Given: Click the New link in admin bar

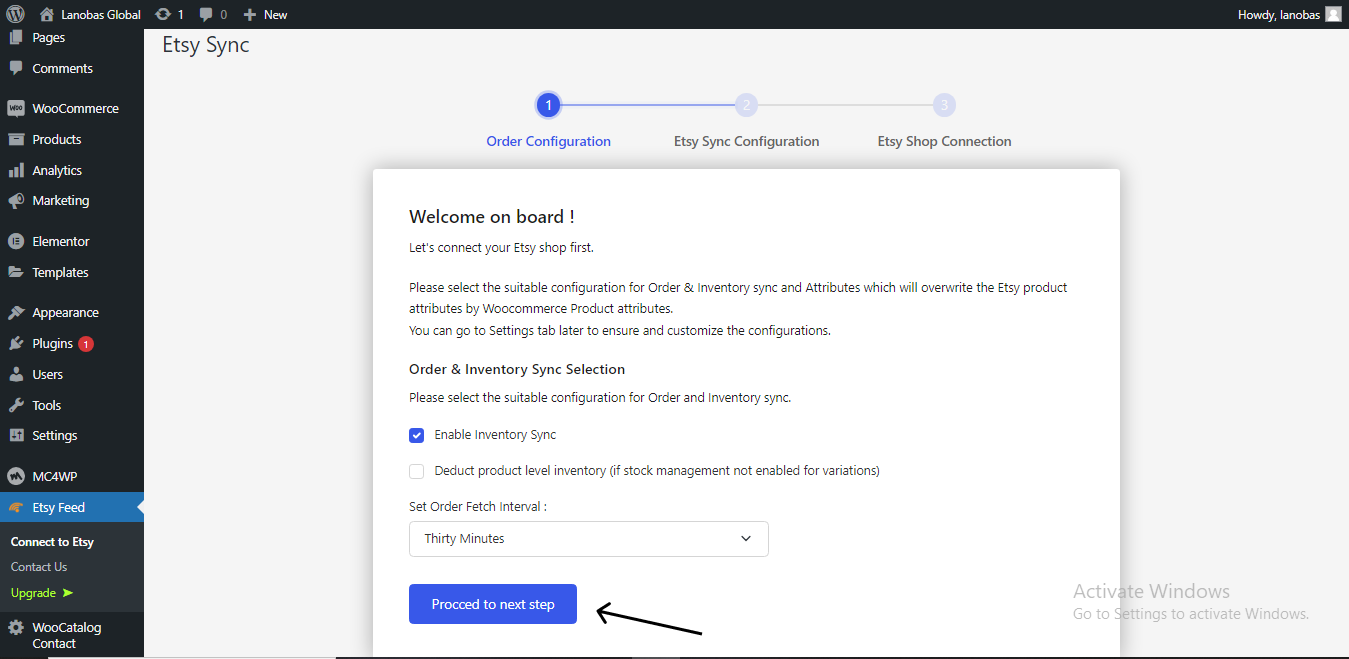Looking at the screenshot, I should [x=276, y=14].
